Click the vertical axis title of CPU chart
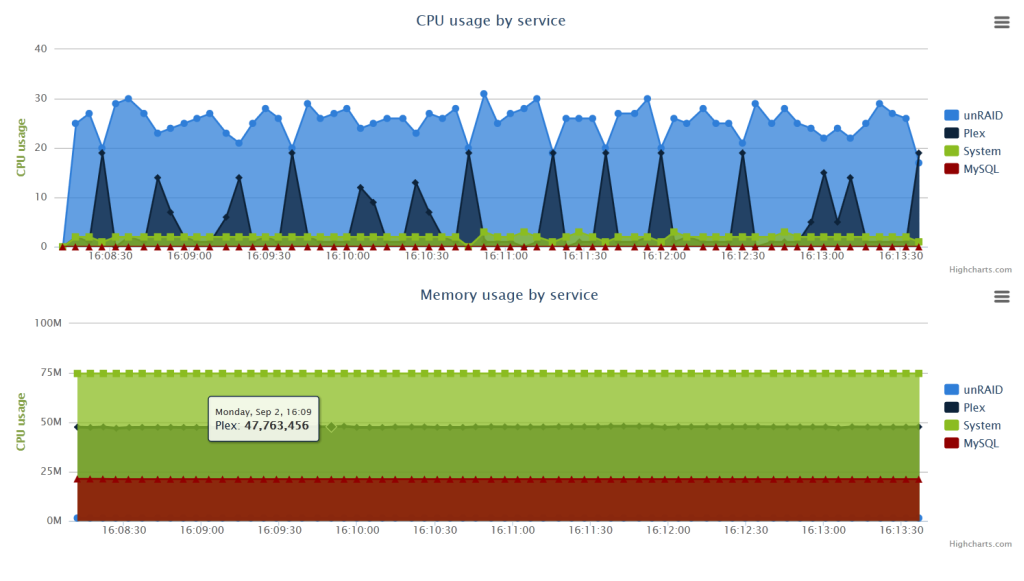1024x581 pixels. (x=21, y=147)
